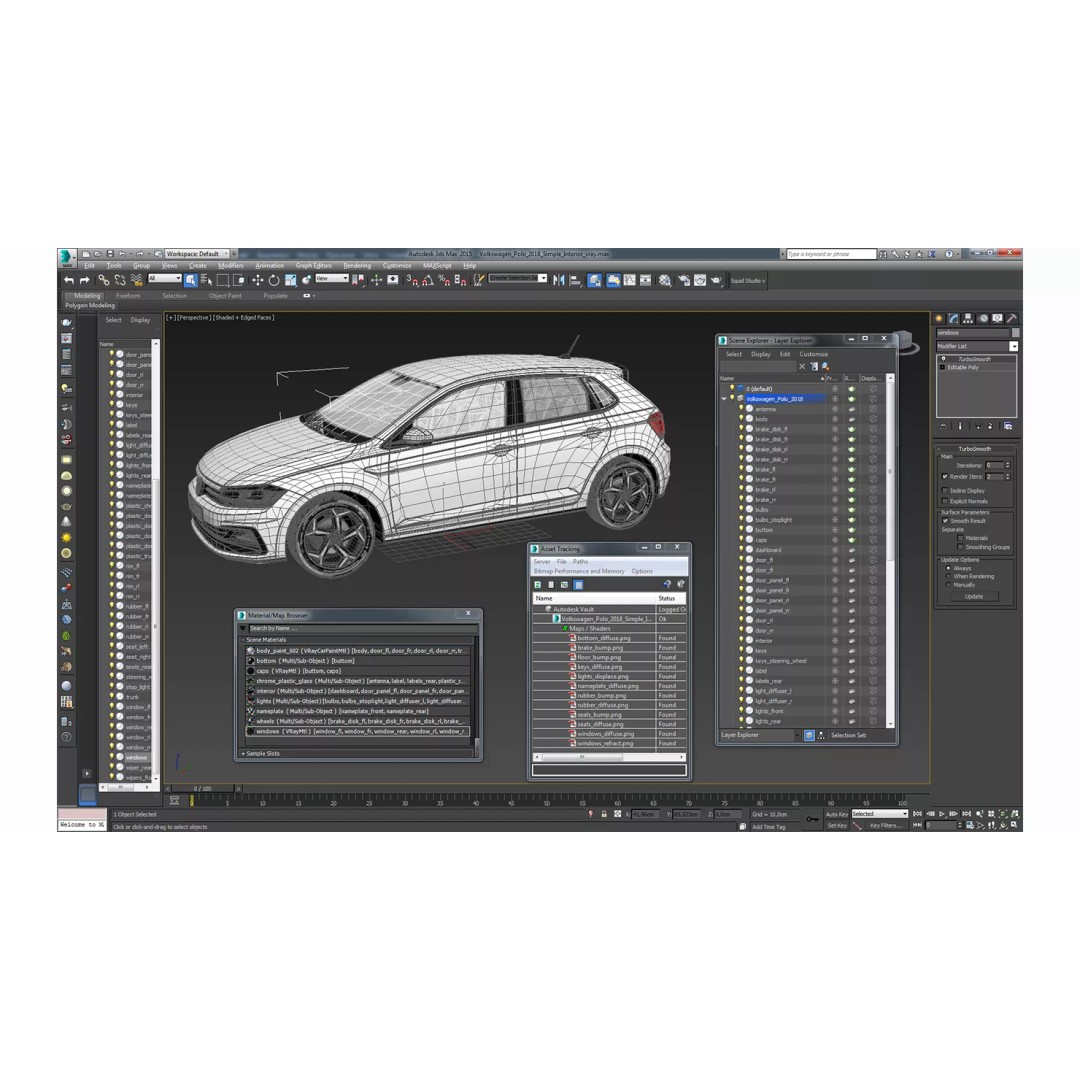Toggle the Smooth Result checkbox
1080x1080 pixels.
[945, 521]
